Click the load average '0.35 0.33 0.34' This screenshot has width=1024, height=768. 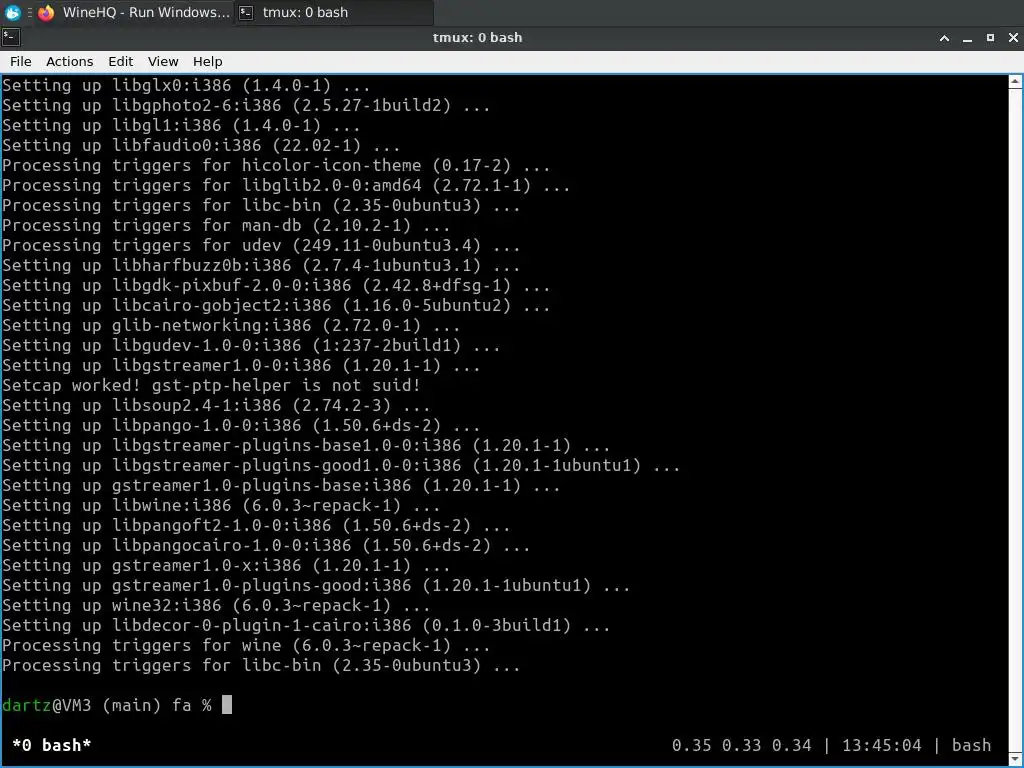click(x=741, y=745)
